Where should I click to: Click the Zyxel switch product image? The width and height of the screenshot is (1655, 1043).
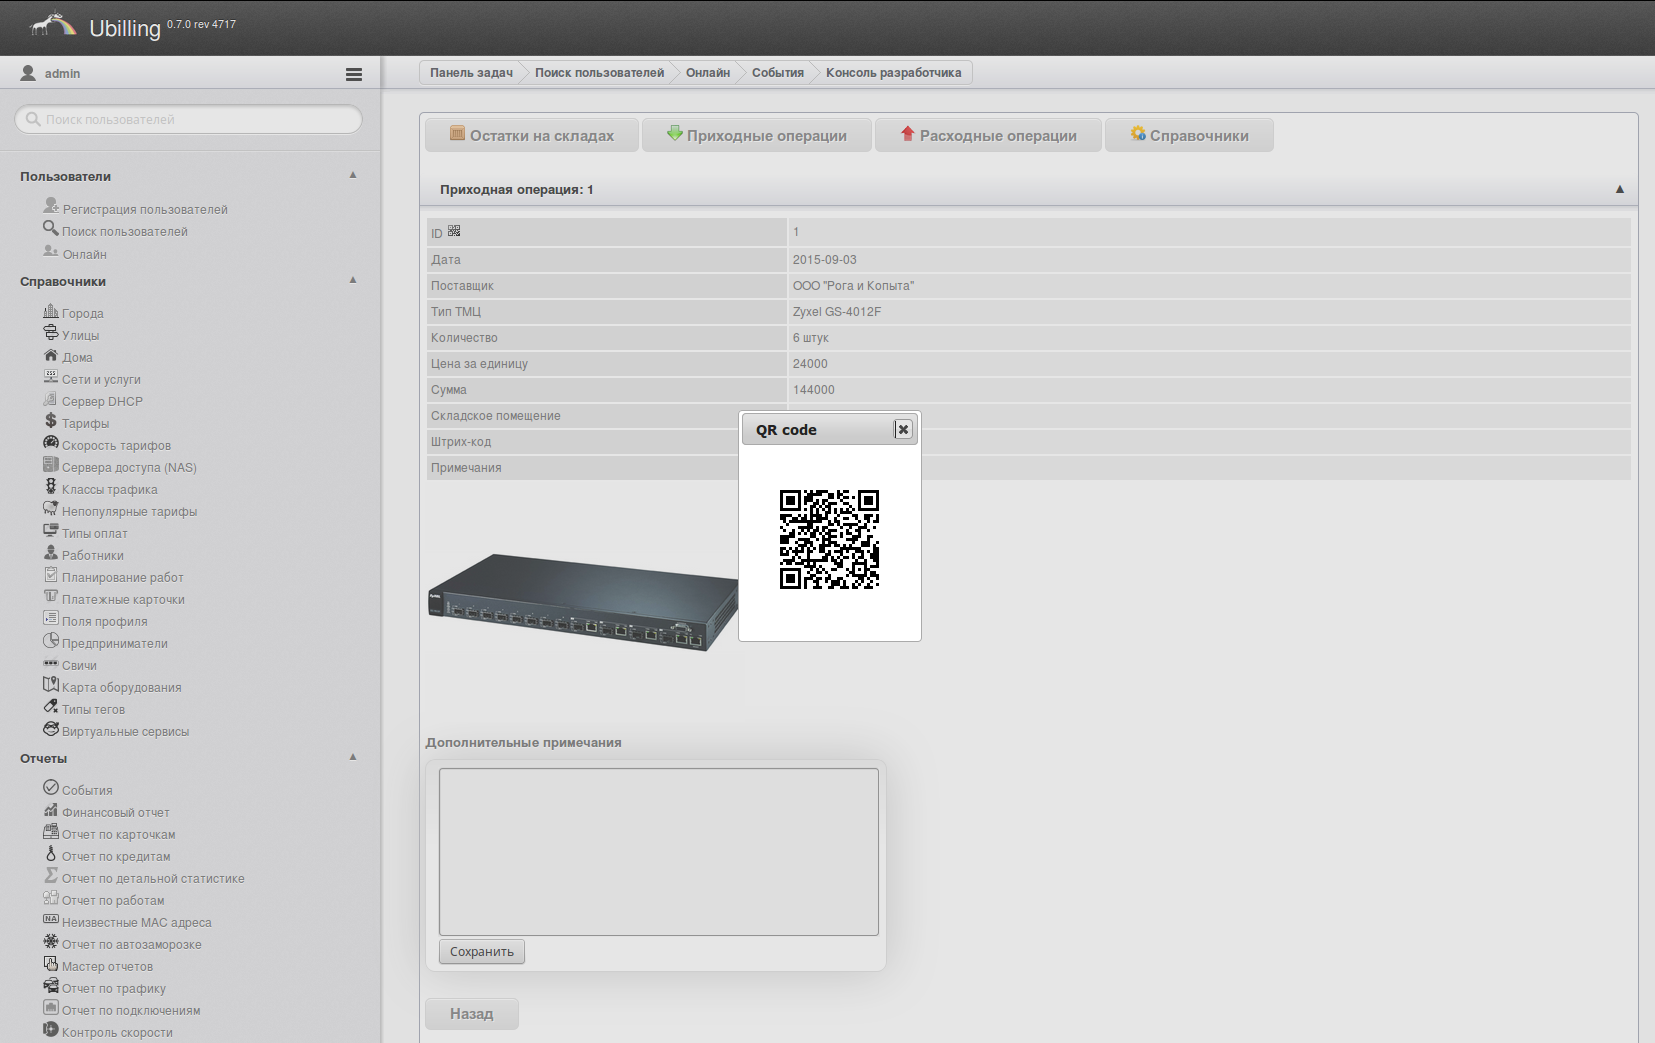(x=582, y=602)
